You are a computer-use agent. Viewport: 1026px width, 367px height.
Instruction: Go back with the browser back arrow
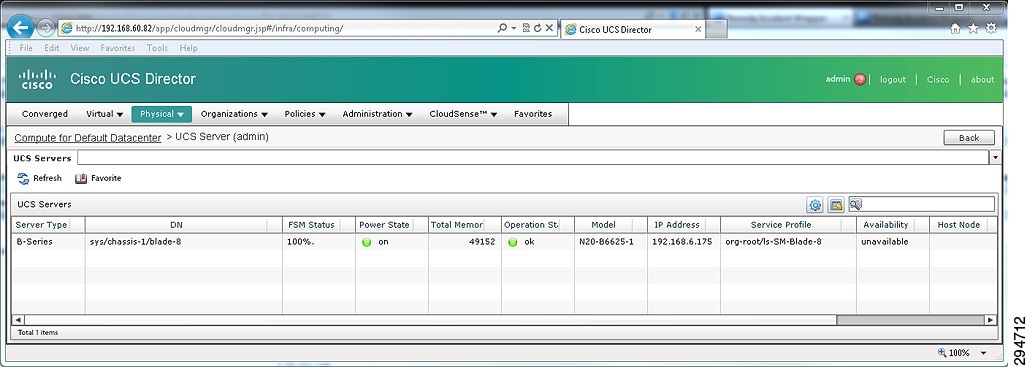pos(21,27)
